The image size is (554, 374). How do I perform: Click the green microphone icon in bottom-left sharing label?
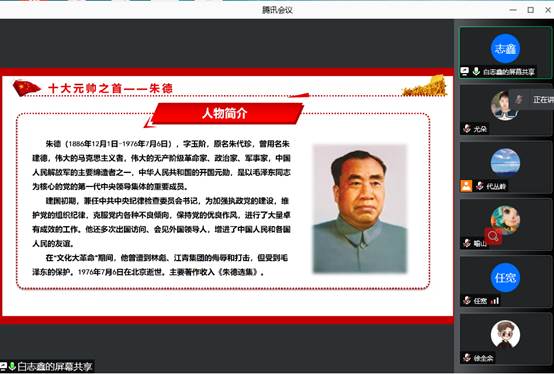coord(12,367)
